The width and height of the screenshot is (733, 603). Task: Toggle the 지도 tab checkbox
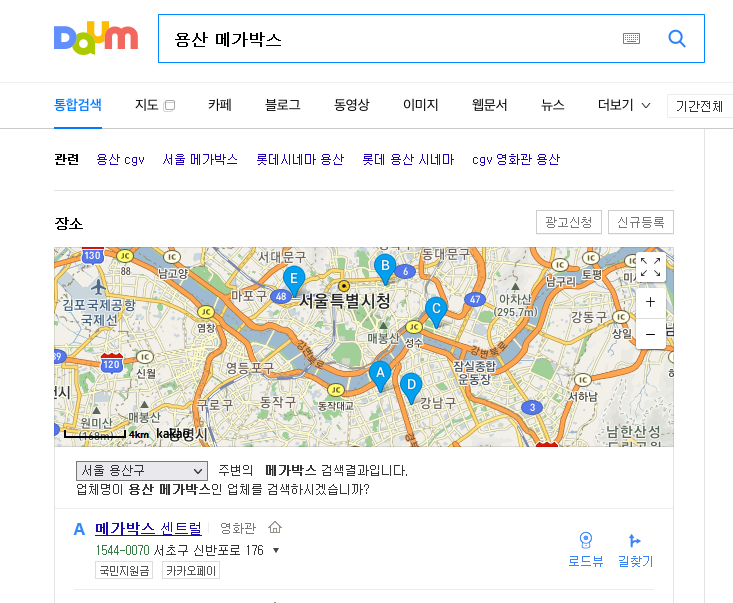click(x=170, y=106)
